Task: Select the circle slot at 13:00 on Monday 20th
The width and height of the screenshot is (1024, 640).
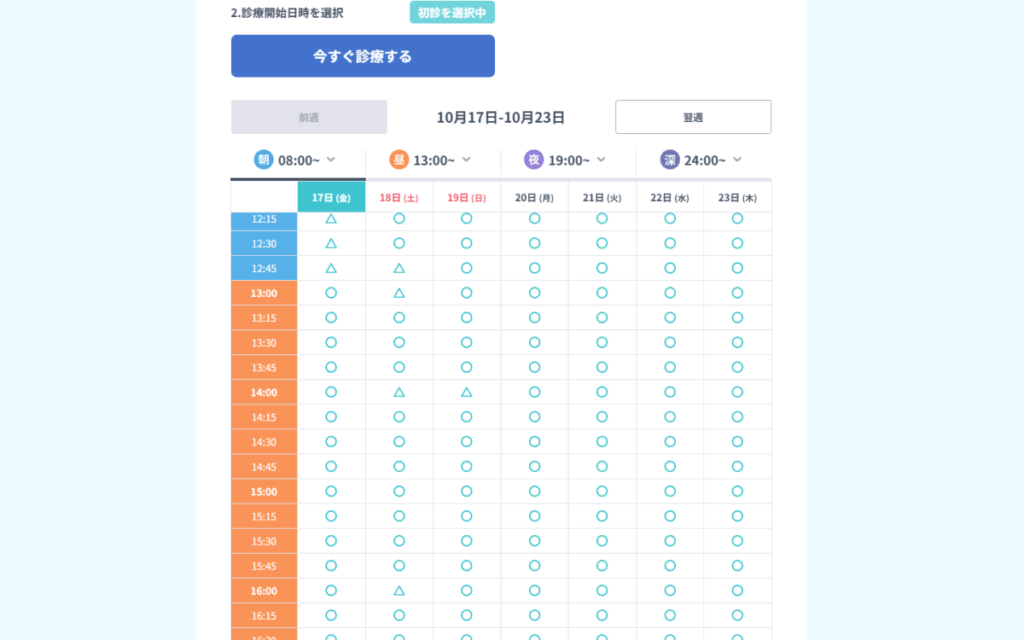Action: [534, 293]
